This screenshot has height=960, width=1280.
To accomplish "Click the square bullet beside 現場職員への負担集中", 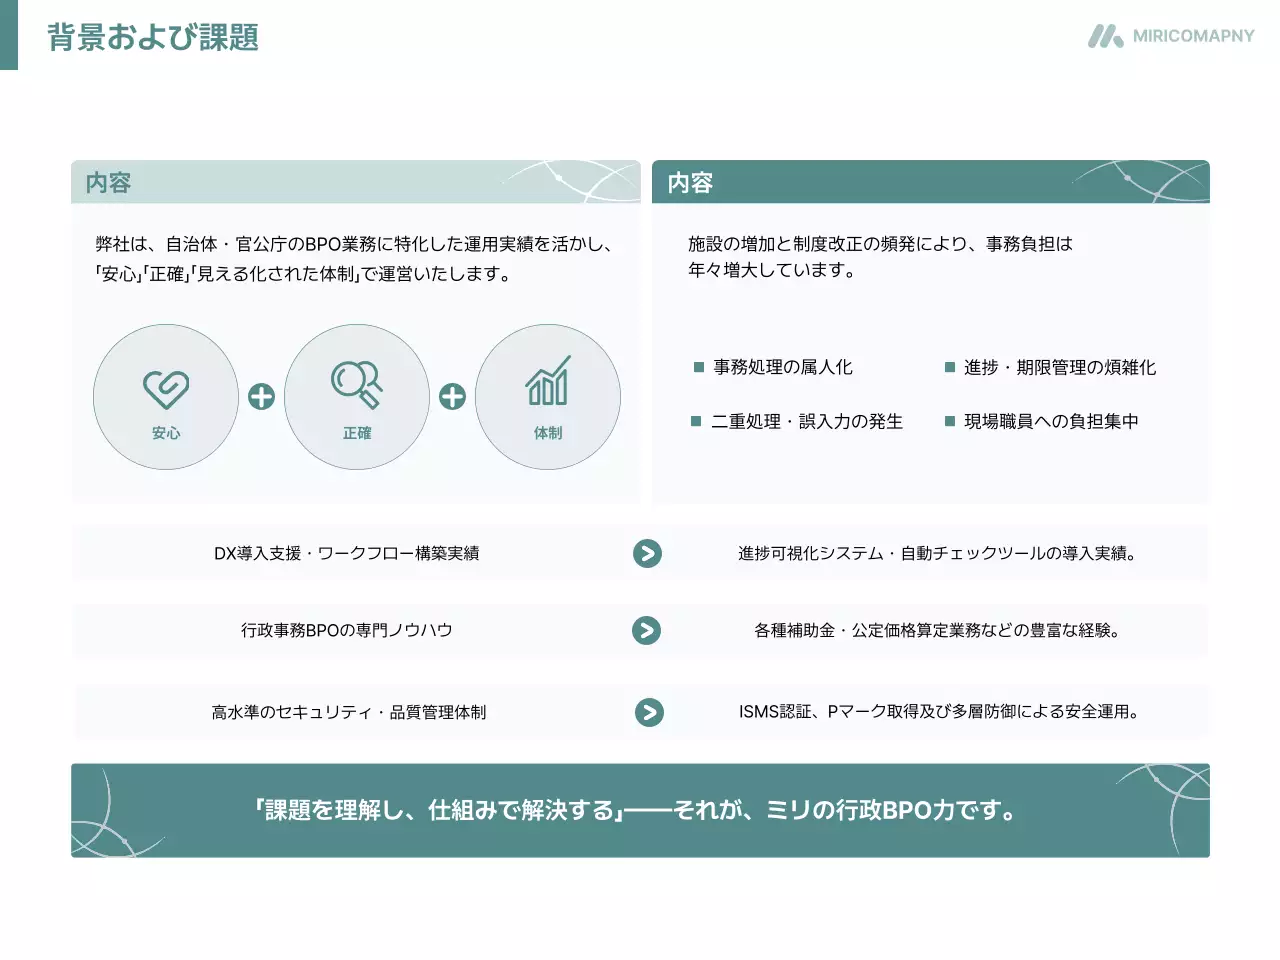I will point(948,421).
